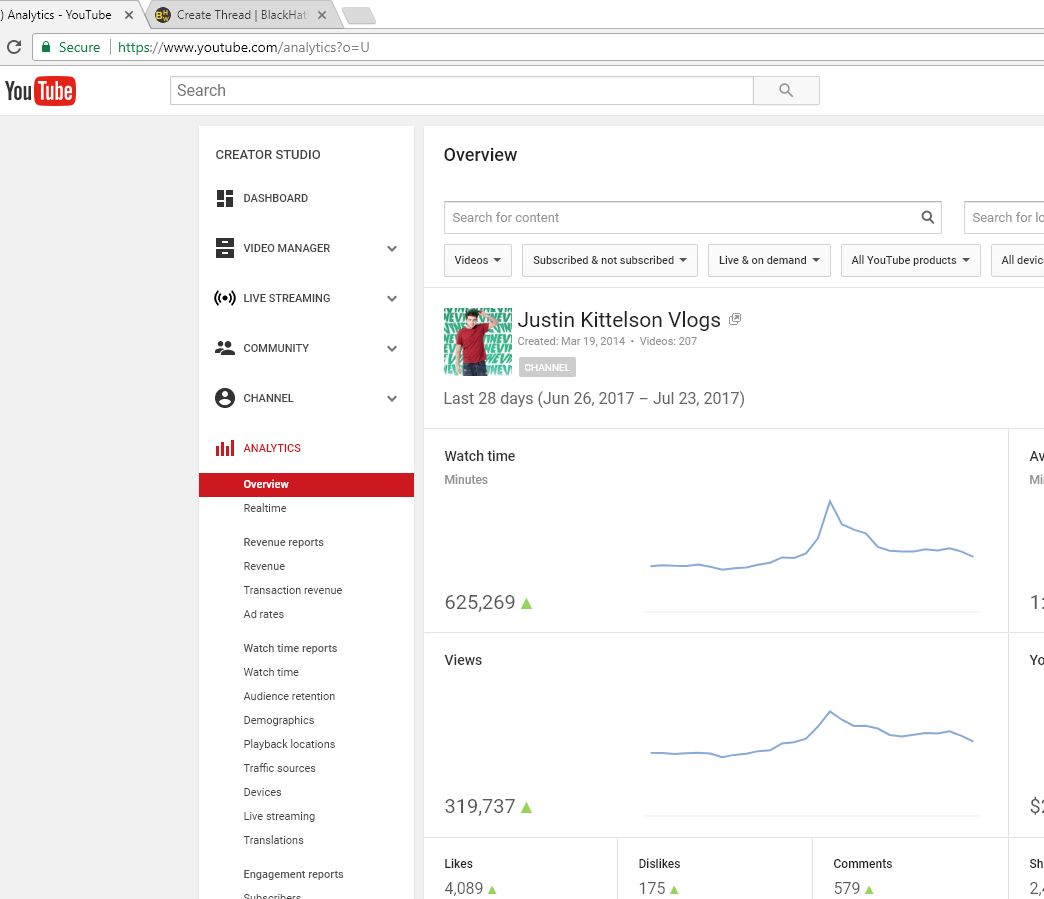This screenshot has height=899, width=1044.
Task: Go to Dashboard in Creator Studio
Action: coord(276,198)
